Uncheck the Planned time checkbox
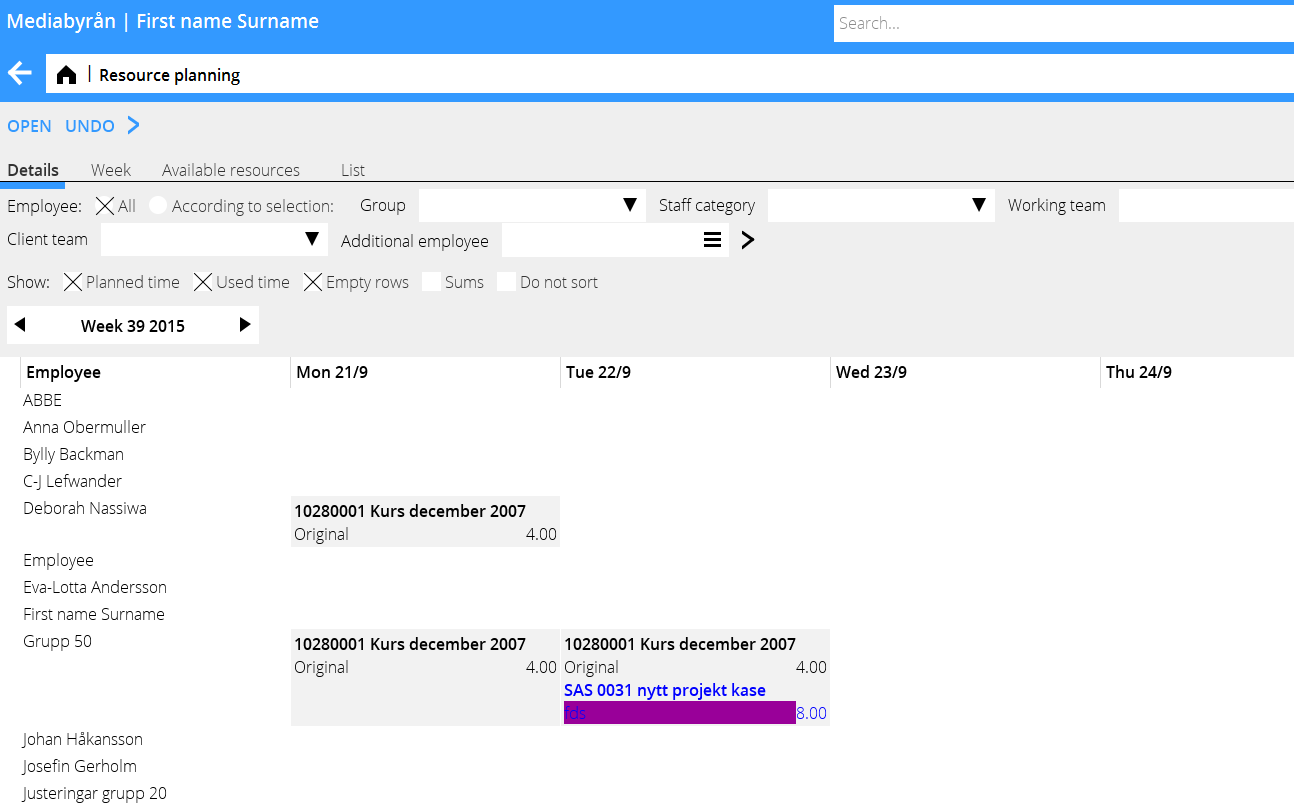 pos(73,282)
